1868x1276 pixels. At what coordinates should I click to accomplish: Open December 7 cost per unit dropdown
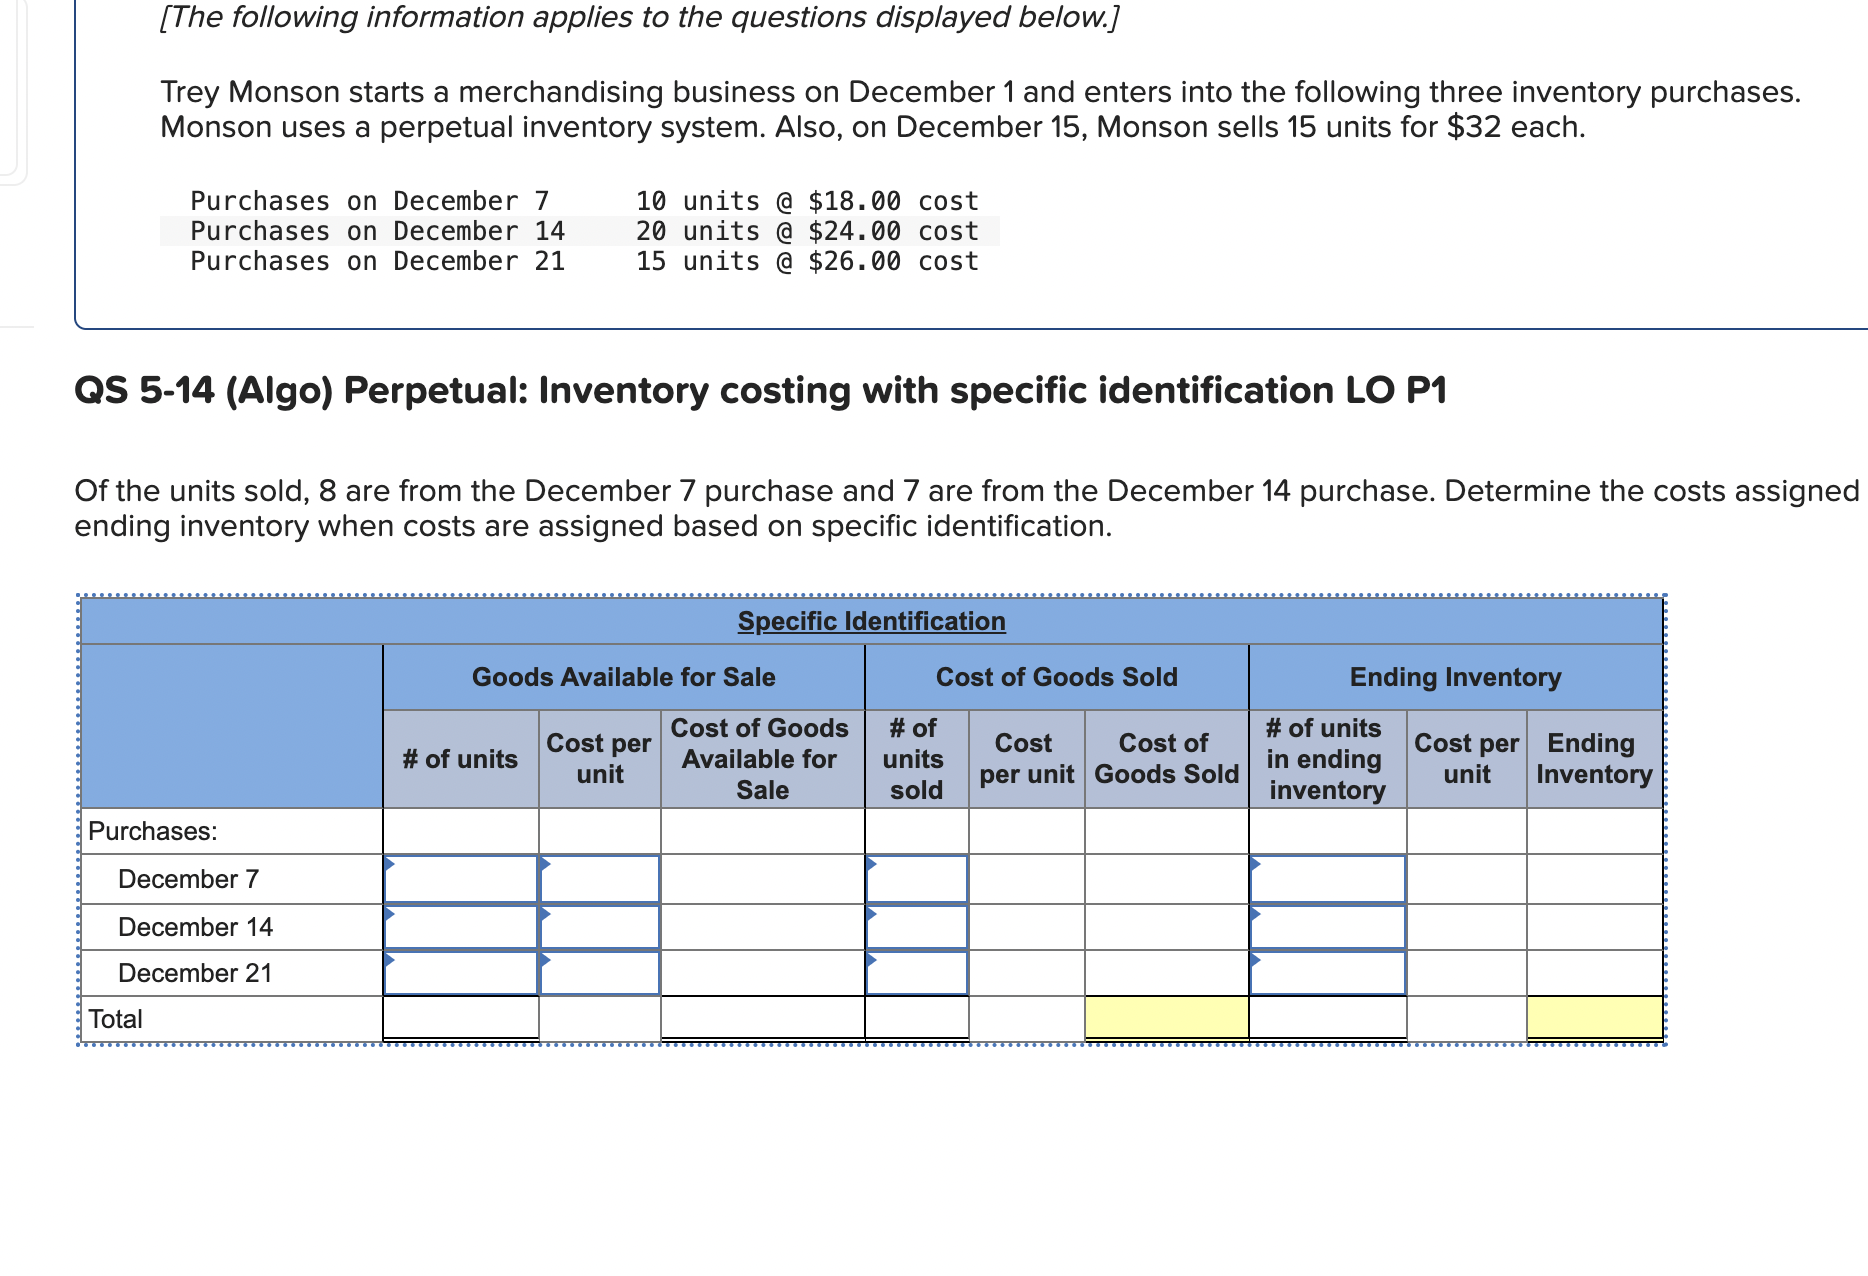pyautogui.click(x=600, y=879)
